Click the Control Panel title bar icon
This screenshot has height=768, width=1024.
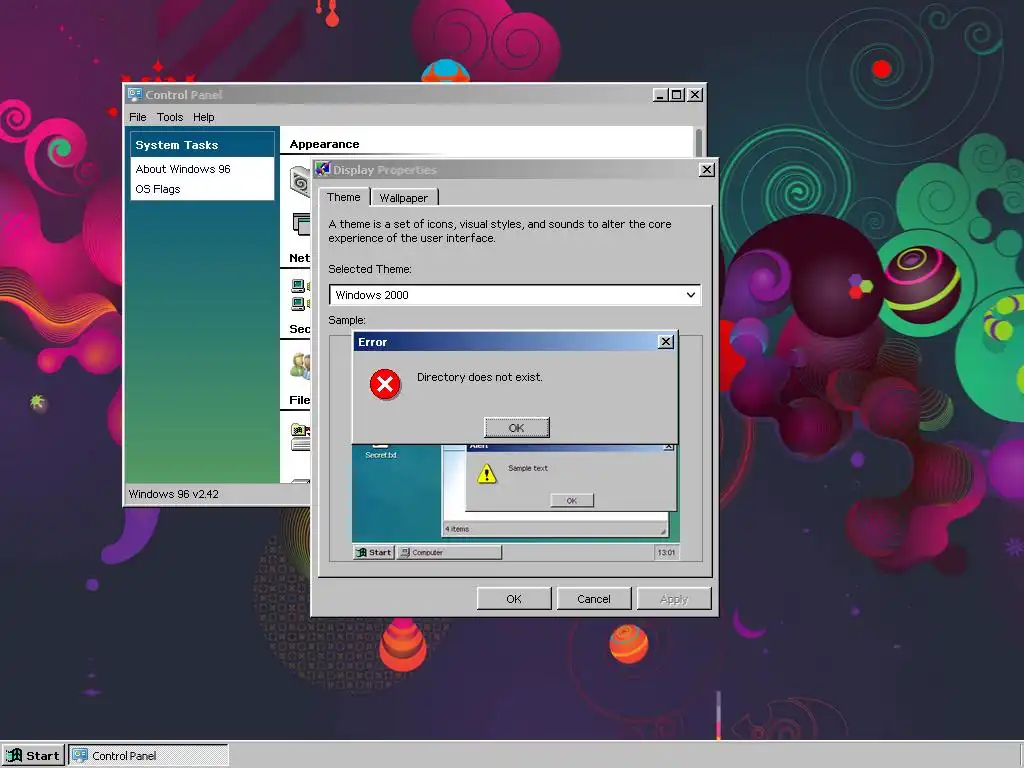[x=135, y=95]
